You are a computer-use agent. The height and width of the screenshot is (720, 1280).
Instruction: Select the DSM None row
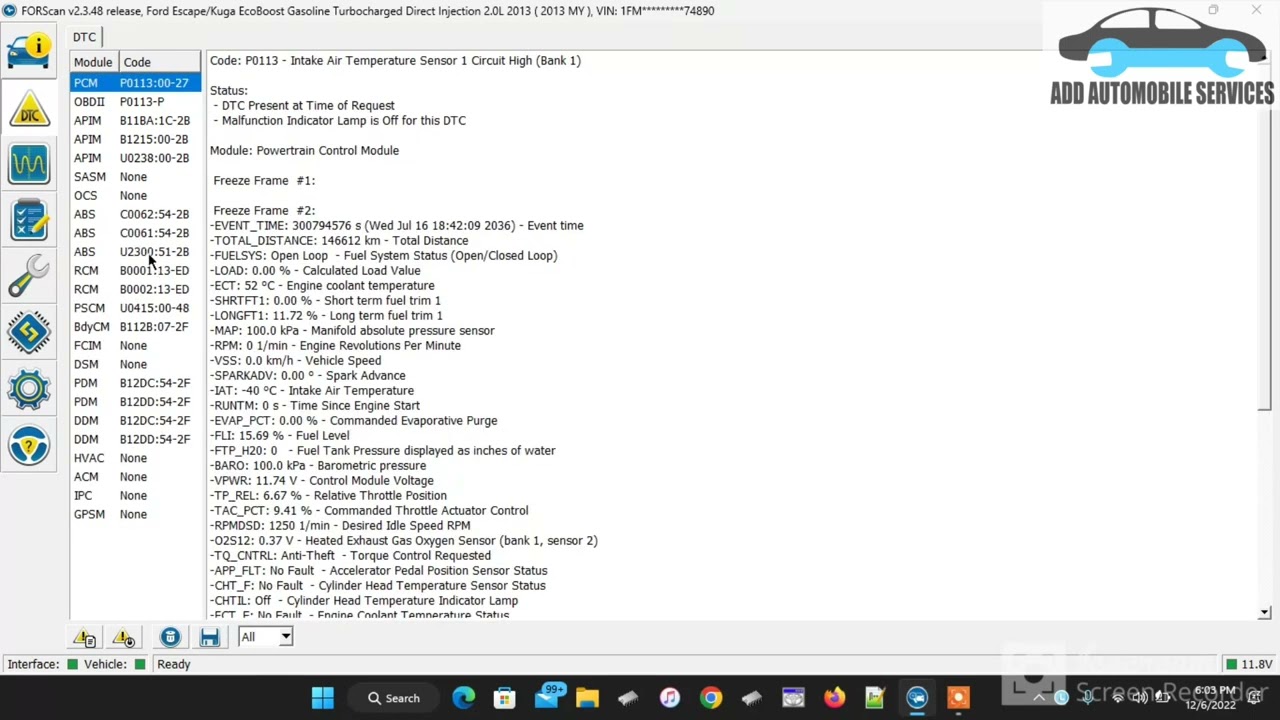135,364
